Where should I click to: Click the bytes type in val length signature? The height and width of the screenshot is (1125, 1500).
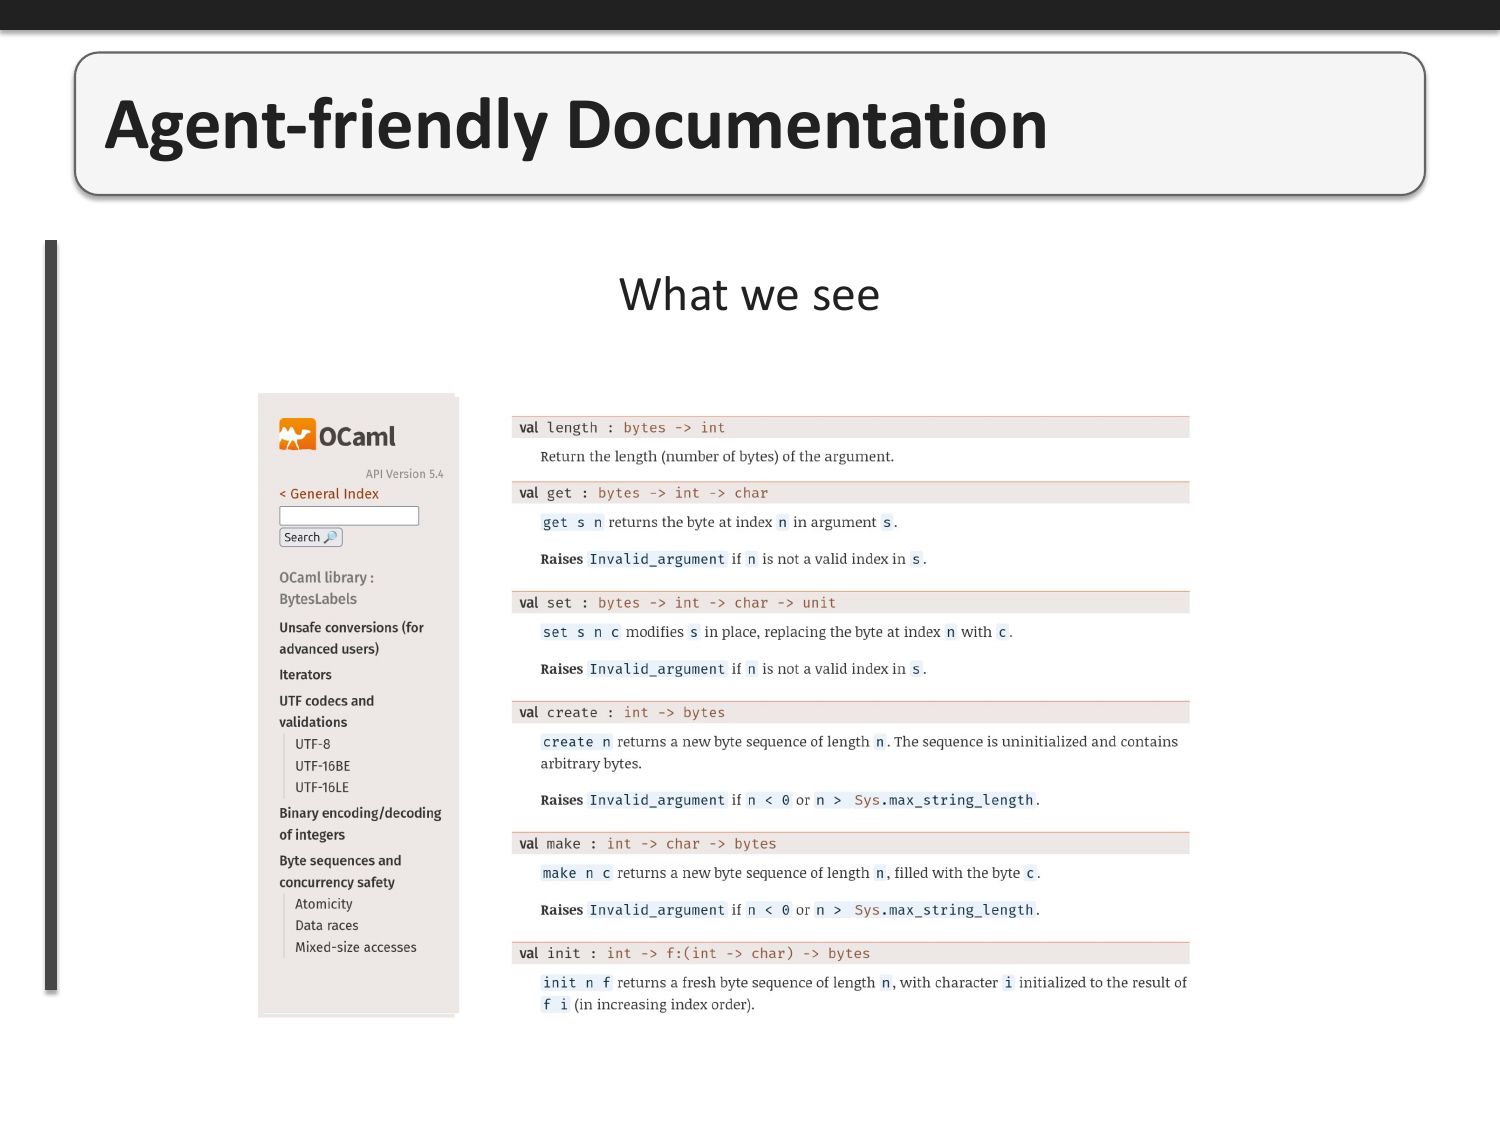[643, 427]
